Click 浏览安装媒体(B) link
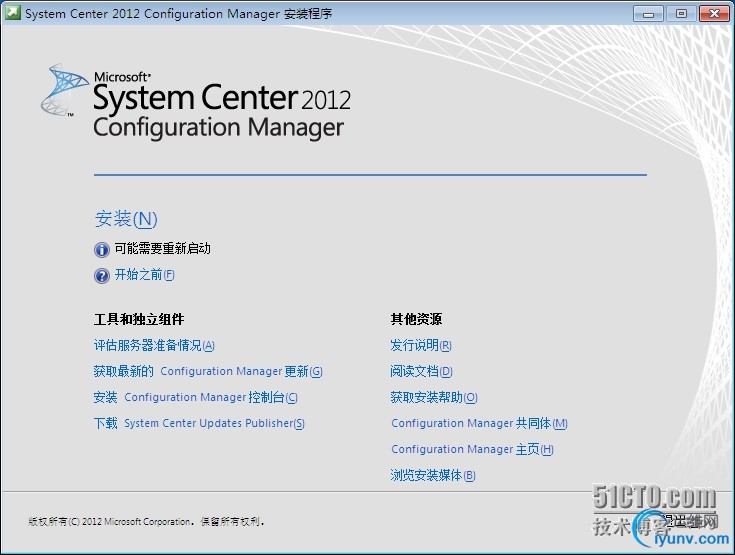 click(433, 475)
